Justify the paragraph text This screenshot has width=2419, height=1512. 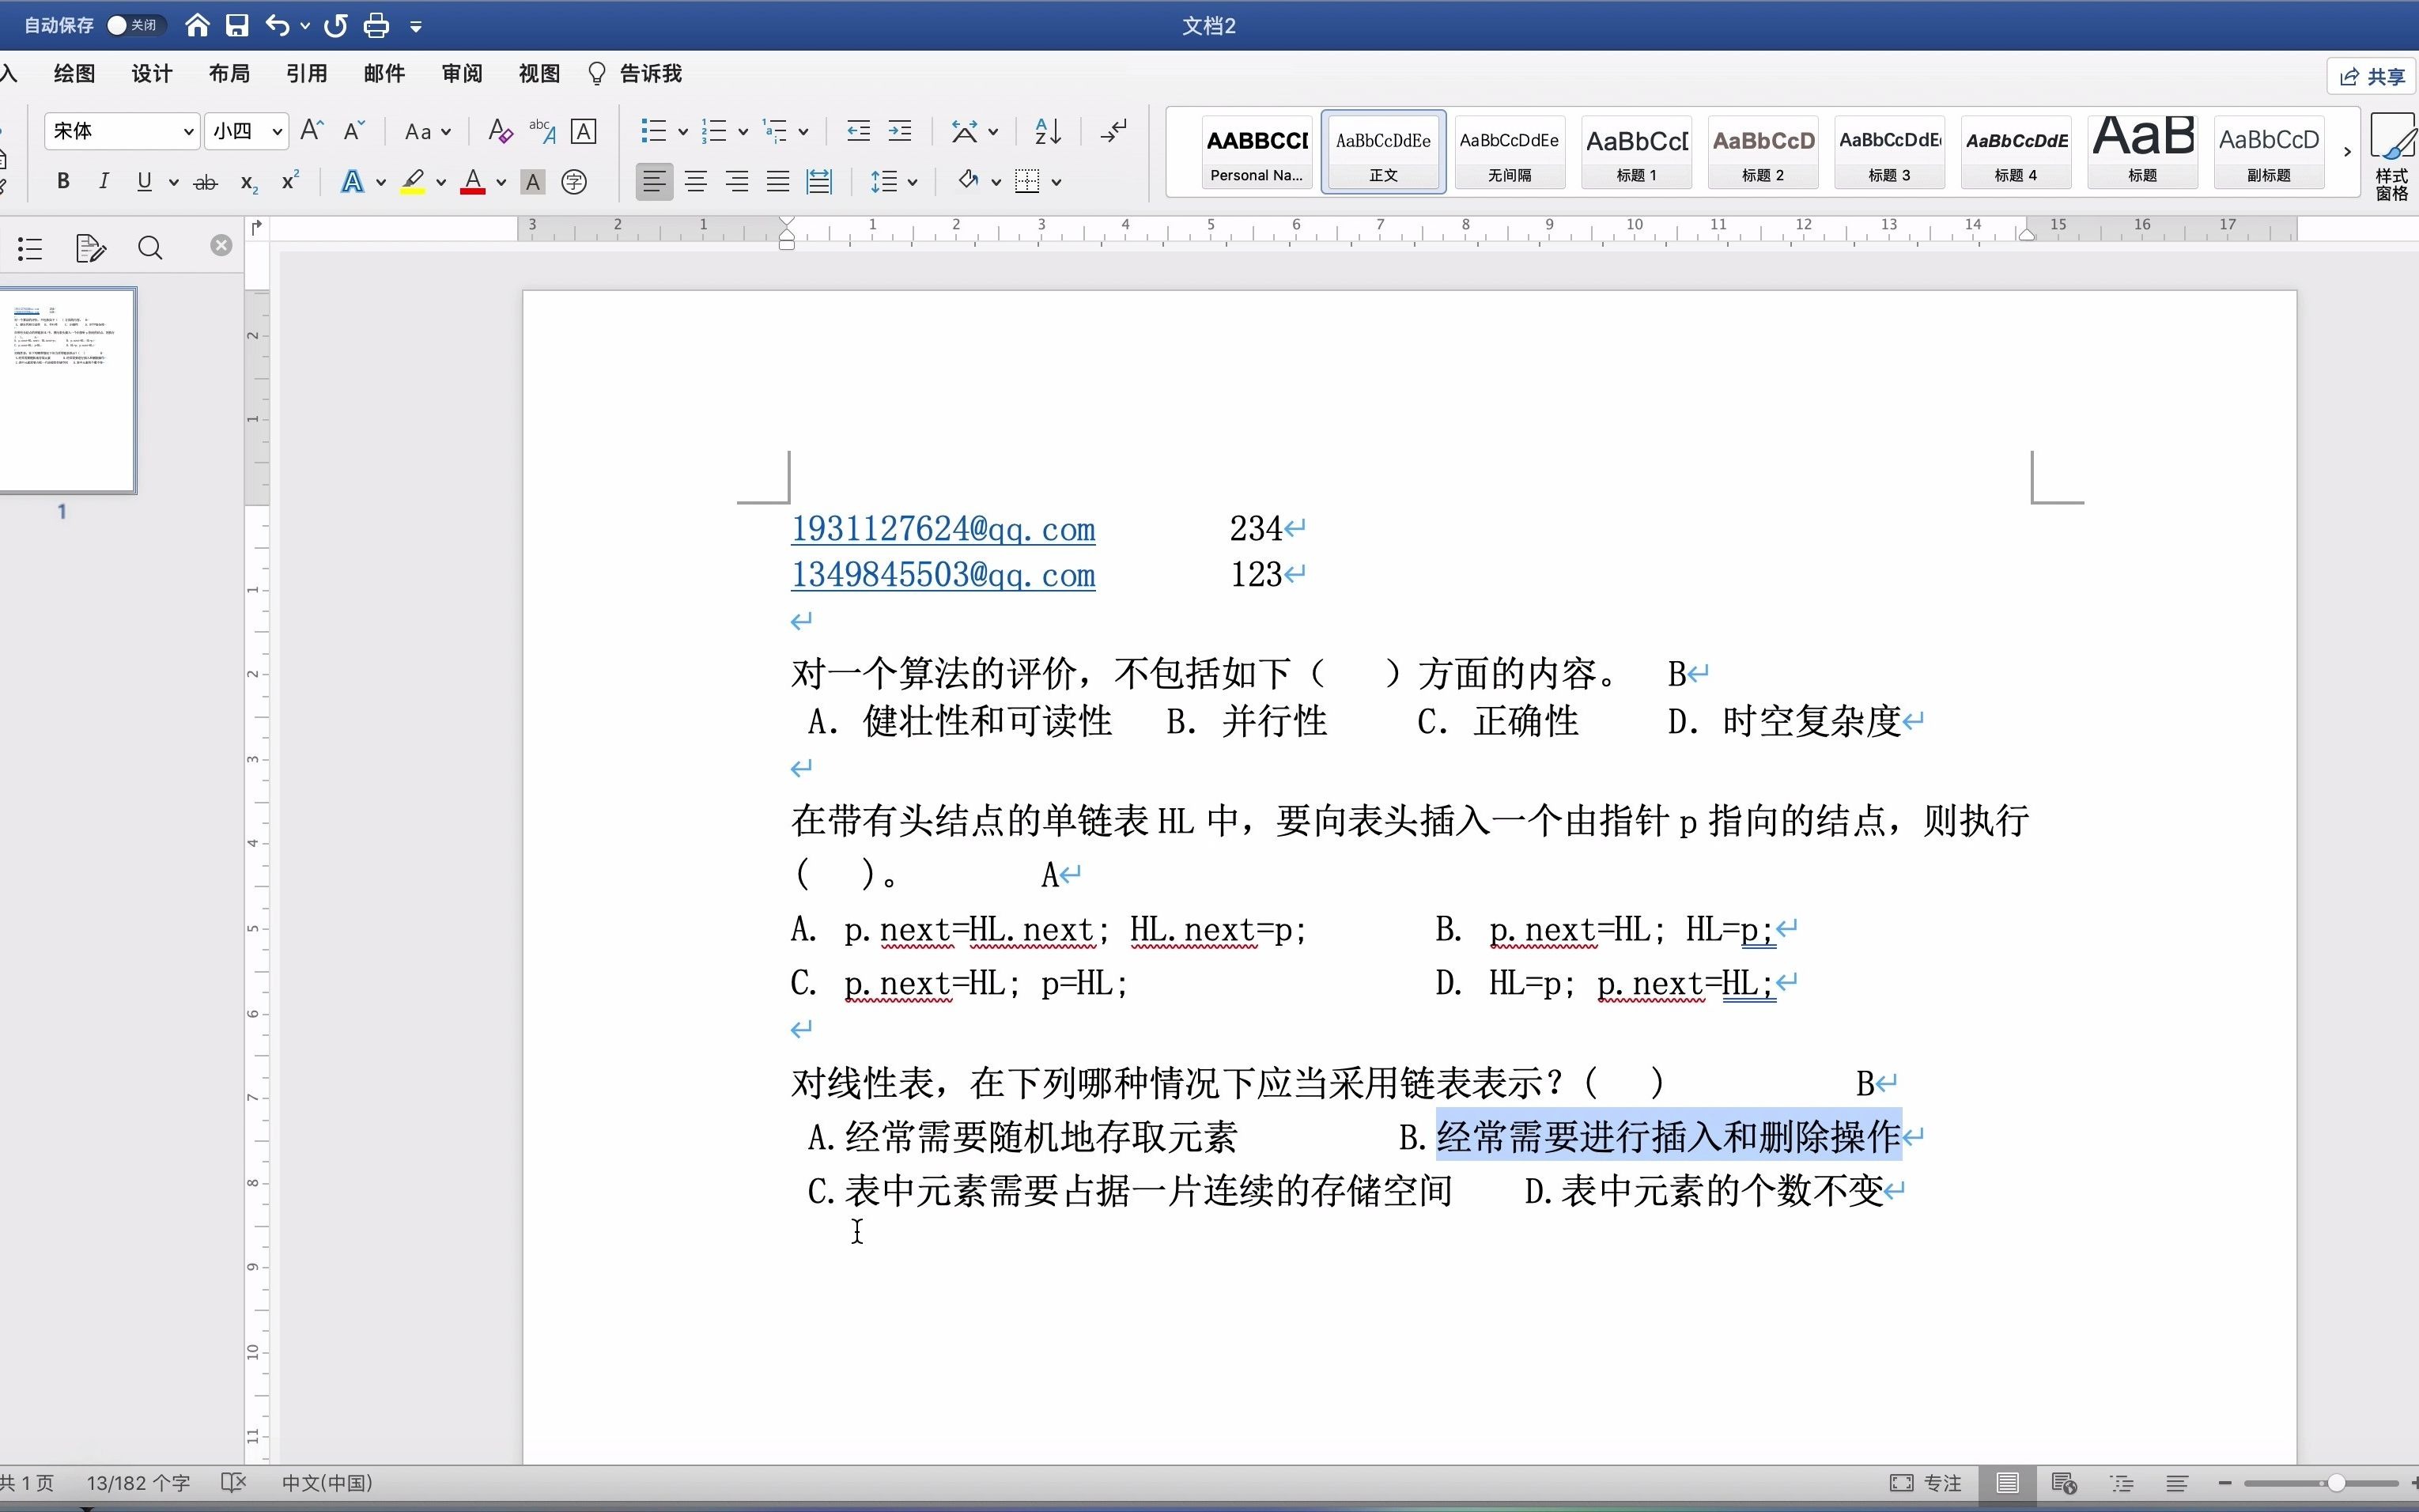point(778,181)
